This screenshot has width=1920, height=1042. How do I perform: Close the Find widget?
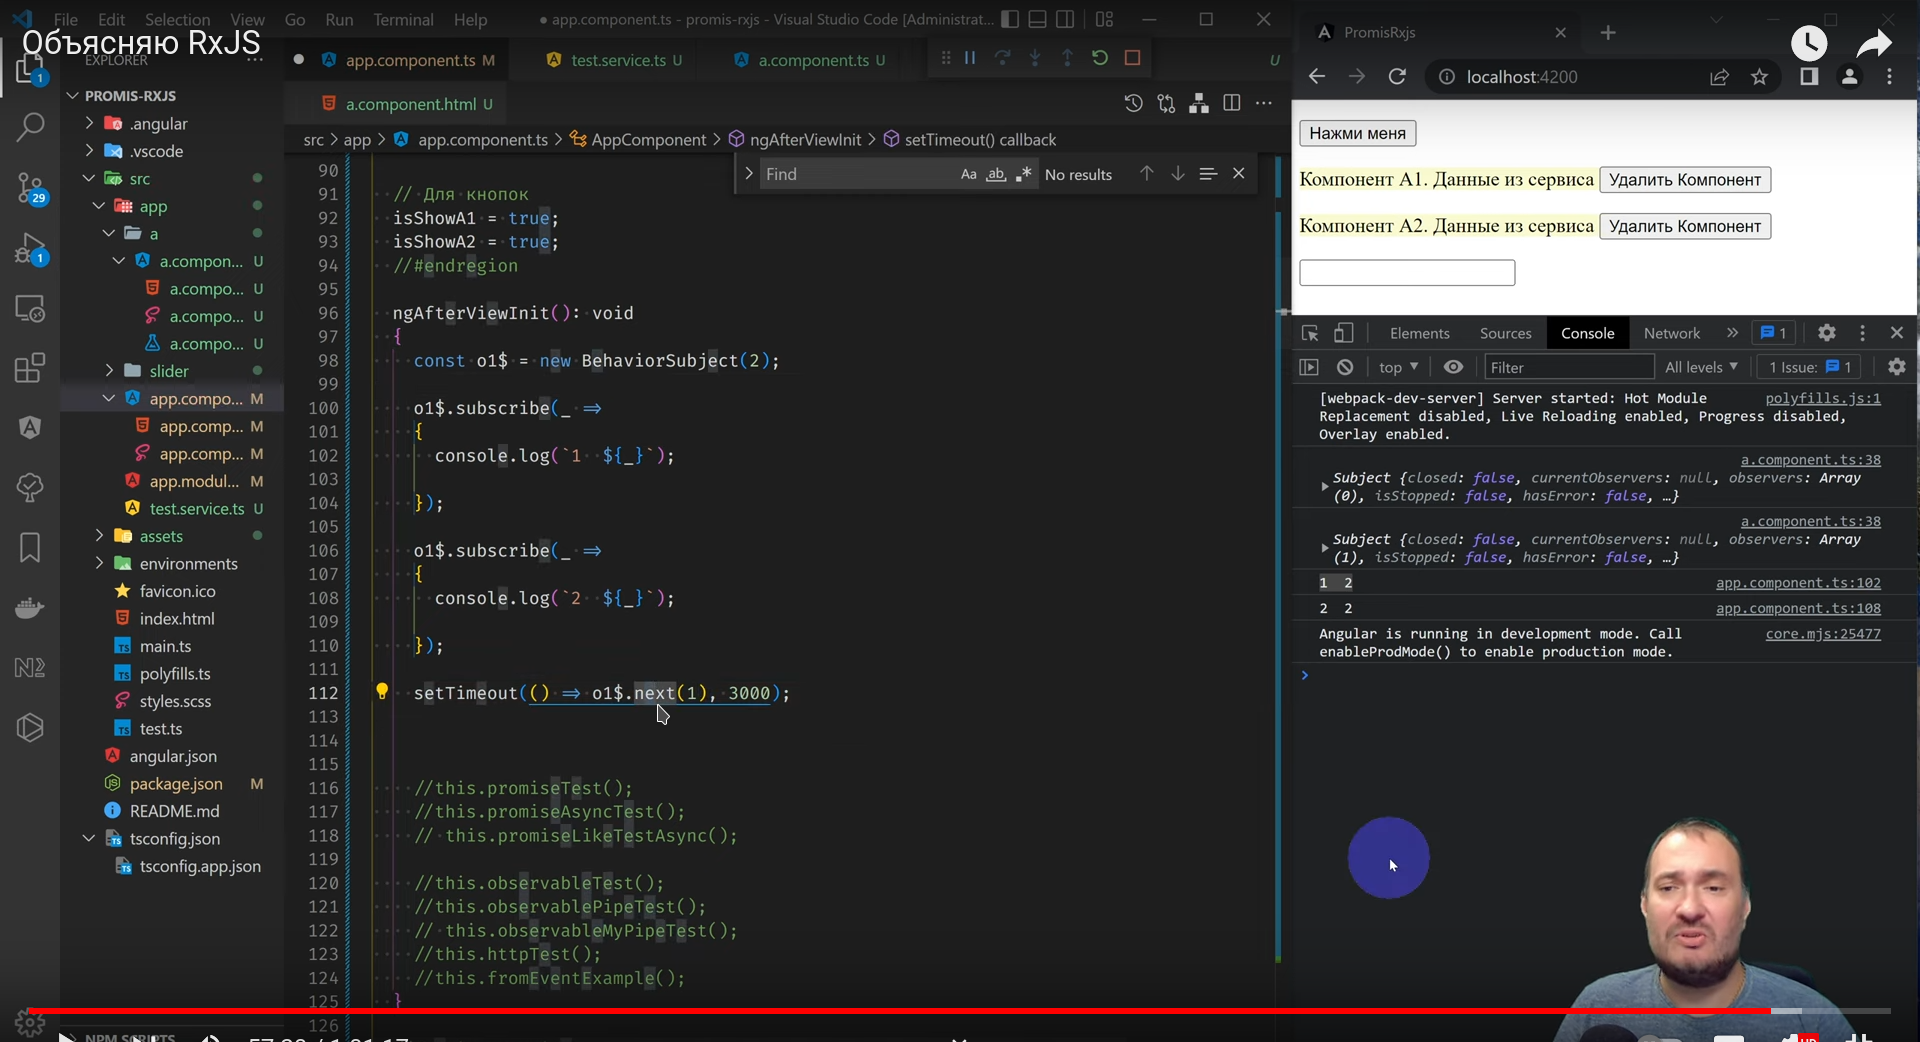tap(1239, 174)
